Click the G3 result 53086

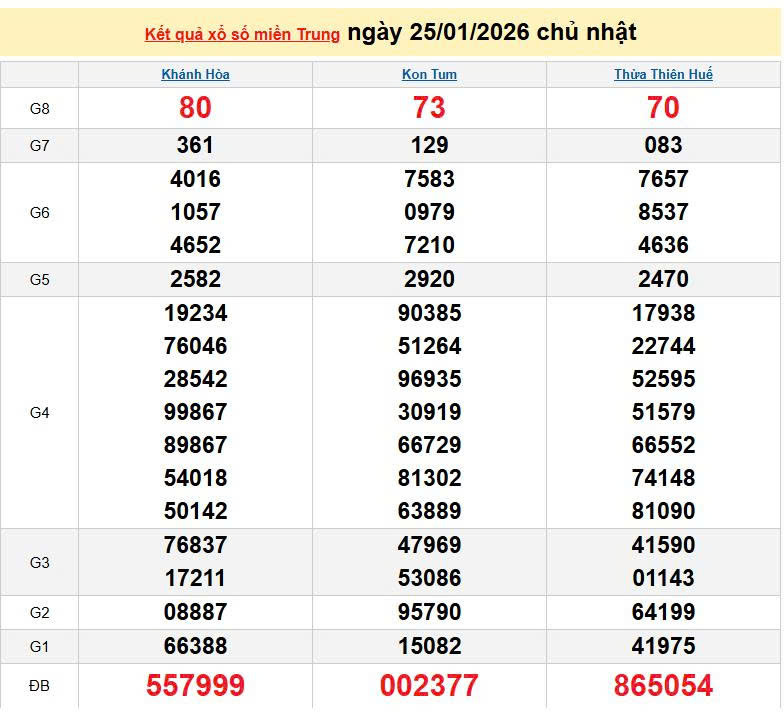click(429, 578)
